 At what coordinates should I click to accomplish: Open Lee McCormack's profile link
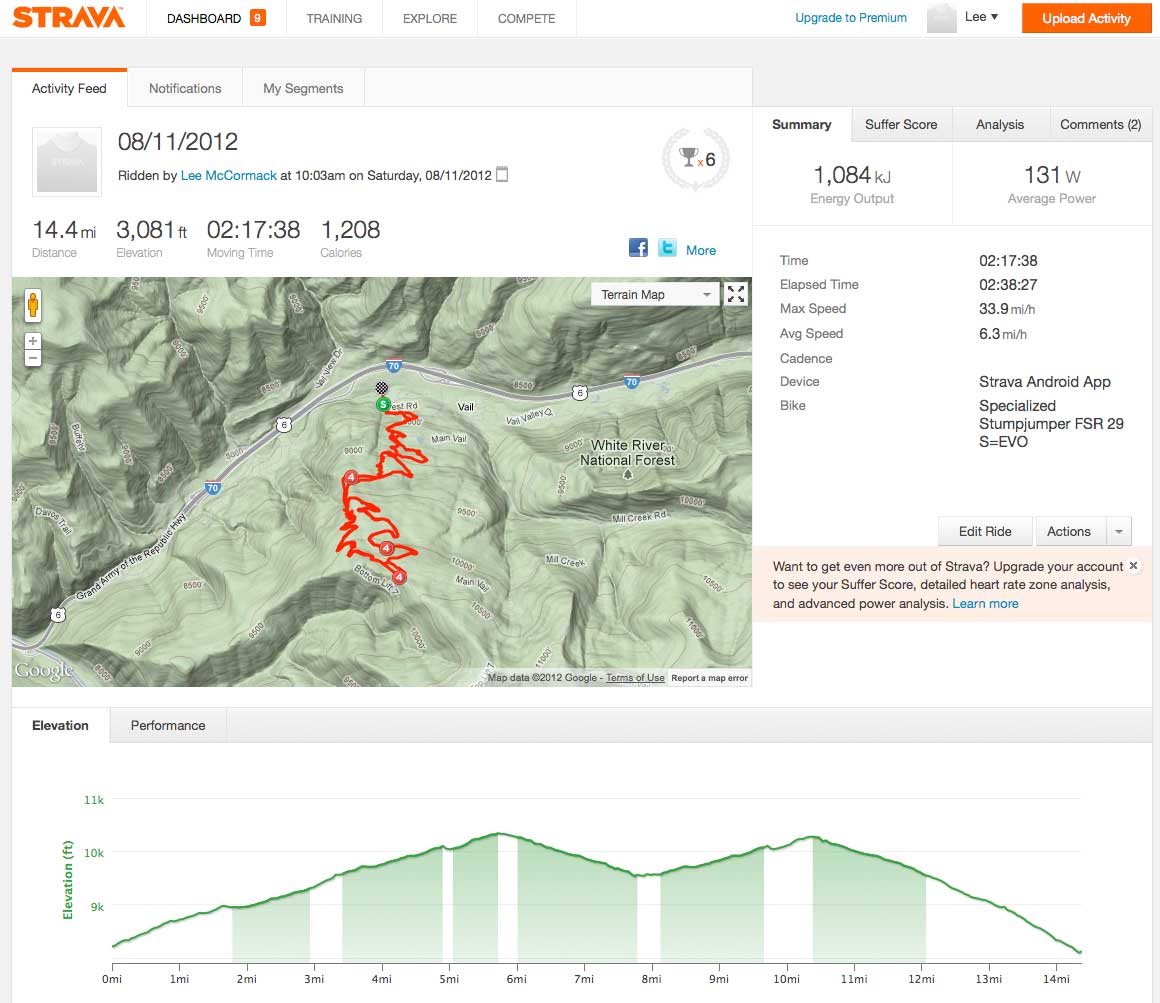pos(229,175)
